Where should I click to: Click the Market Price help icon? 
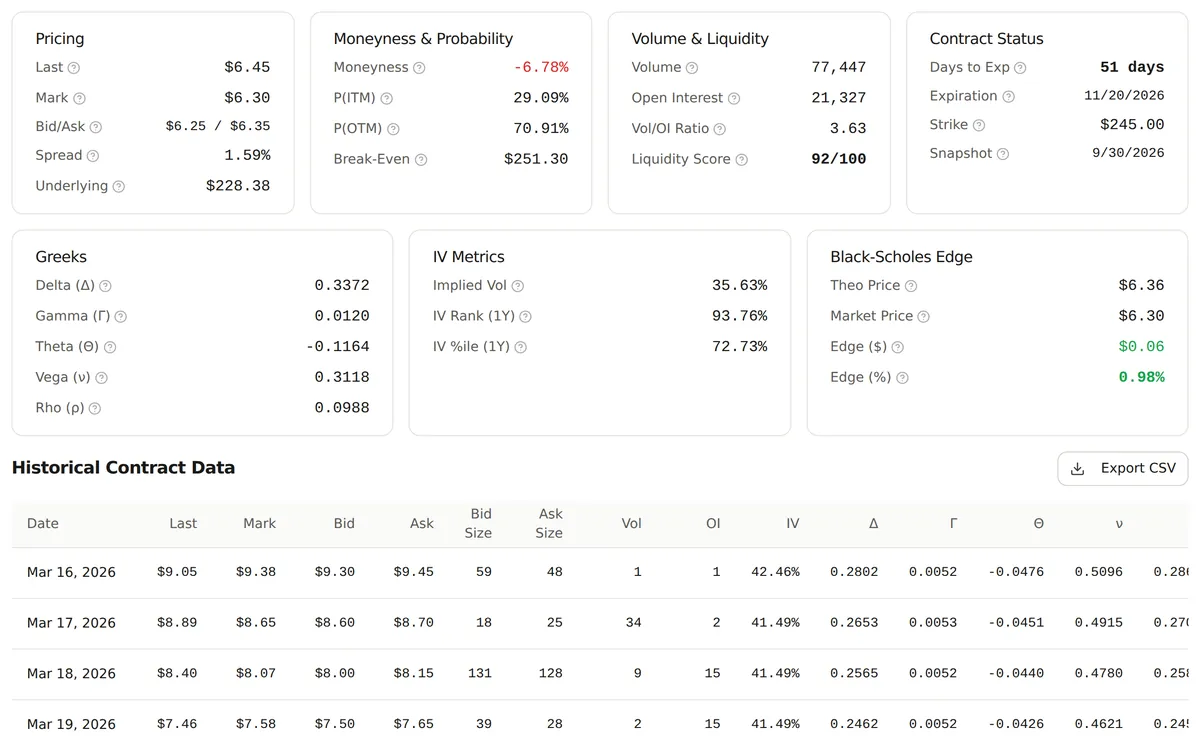point(924,317)
